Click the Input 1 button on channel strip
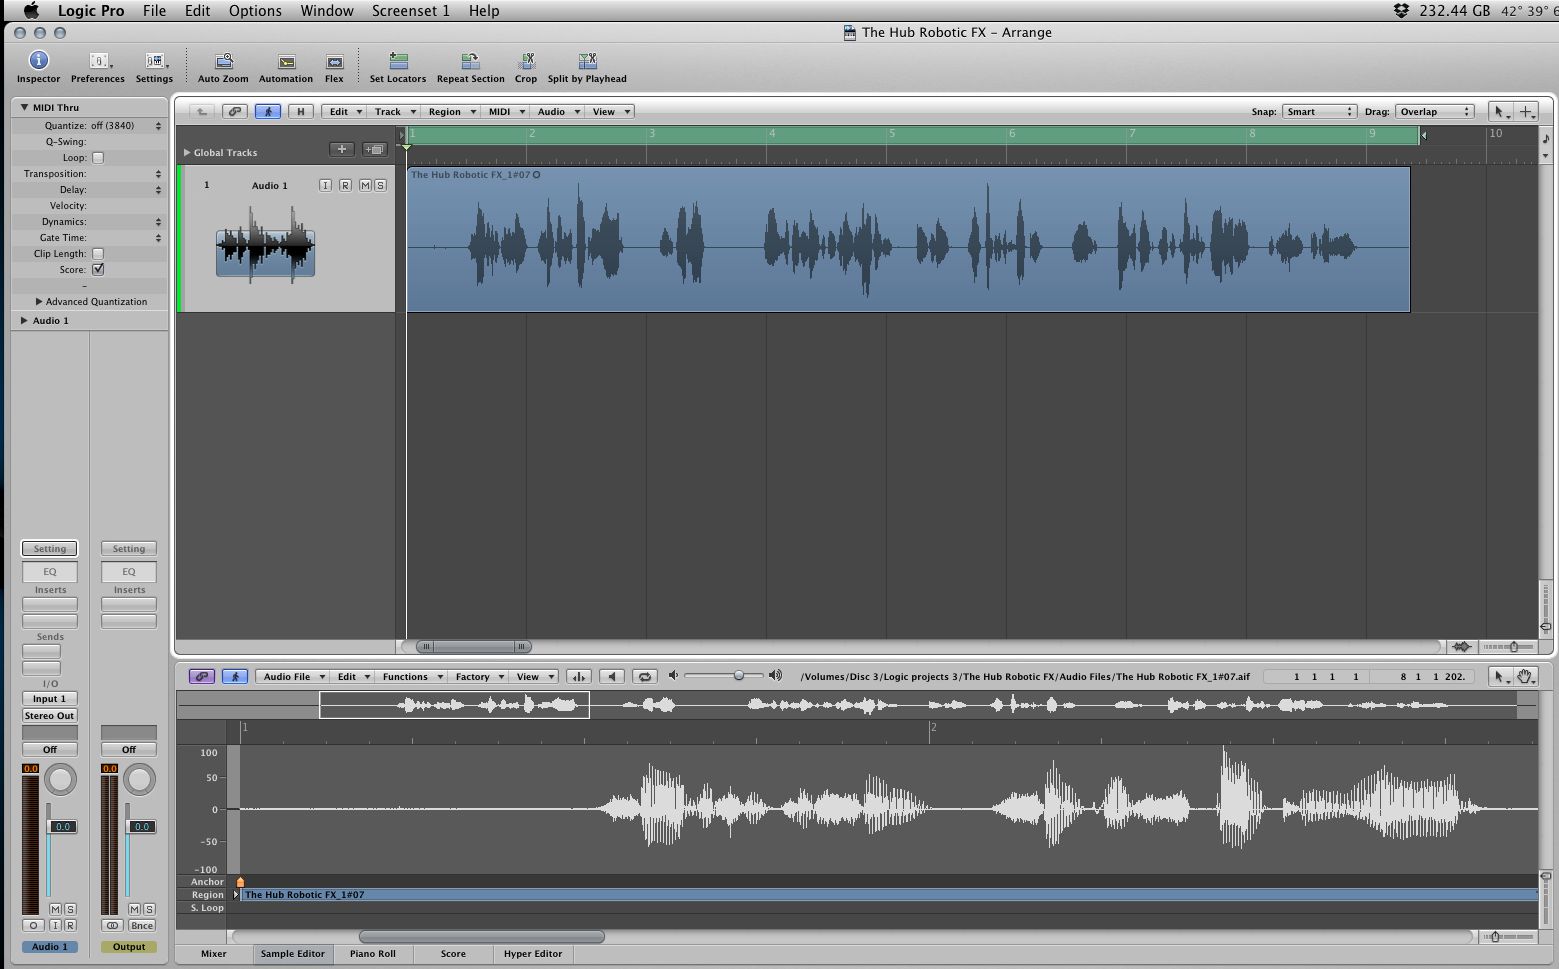The height and width of the screenshot is (969, 1559). (49, 699)
